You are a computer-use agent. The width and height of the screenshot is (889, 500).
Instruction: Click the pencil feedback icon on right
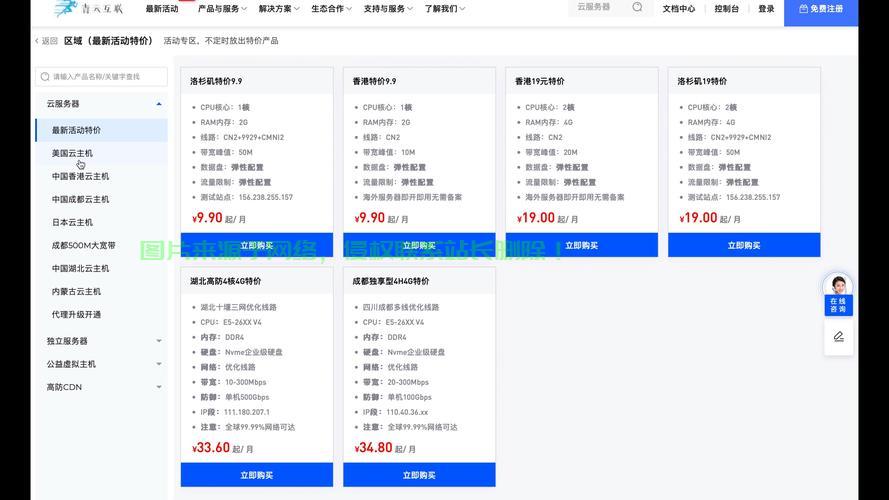(838, 336)
